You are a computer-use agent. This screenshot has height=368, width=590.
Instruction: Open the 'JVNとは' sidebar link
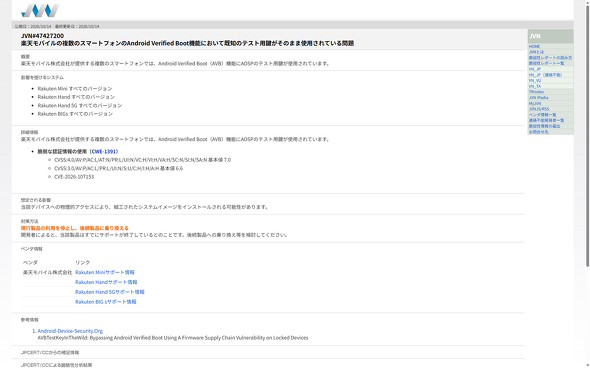(536, 52)
